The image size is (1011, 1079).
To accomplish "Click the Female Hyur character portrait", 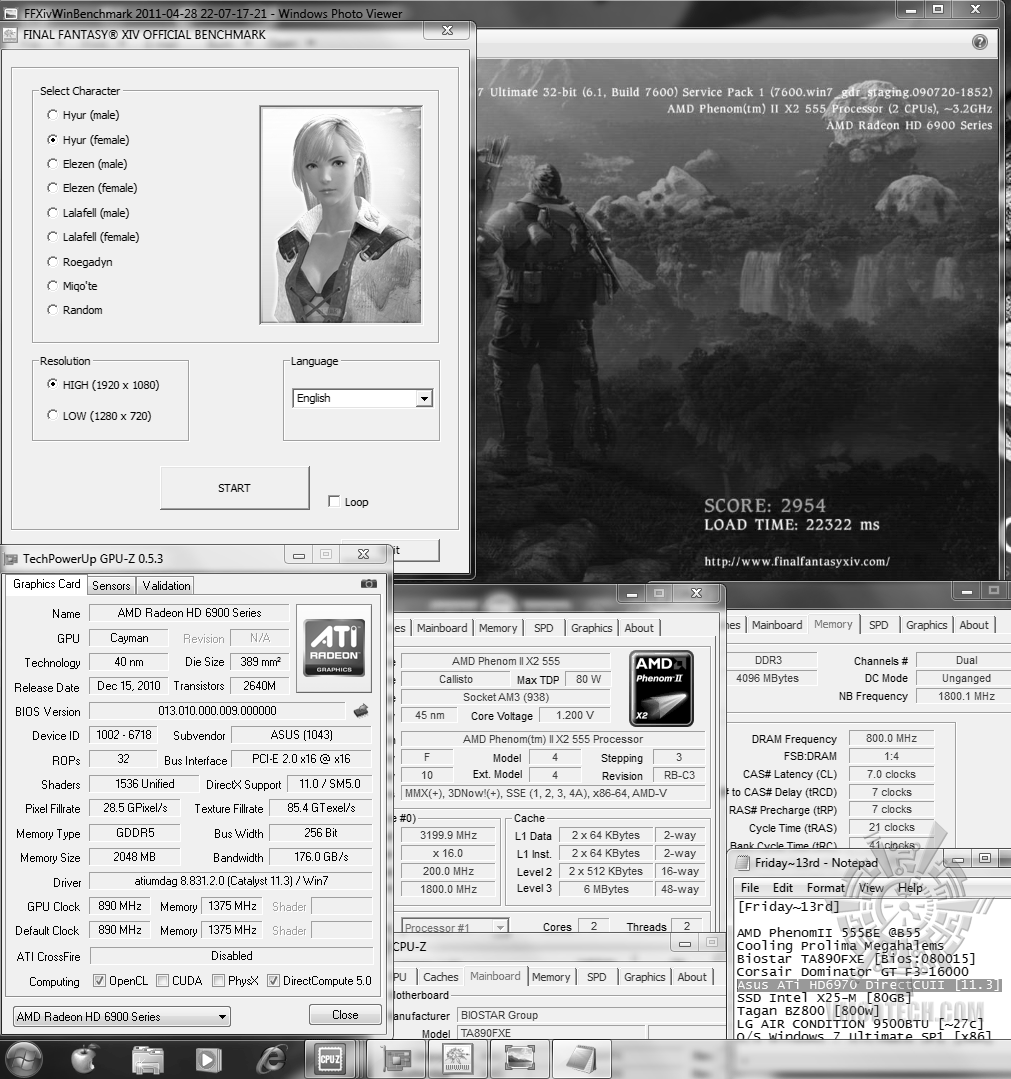I will [x=341, y=214].
